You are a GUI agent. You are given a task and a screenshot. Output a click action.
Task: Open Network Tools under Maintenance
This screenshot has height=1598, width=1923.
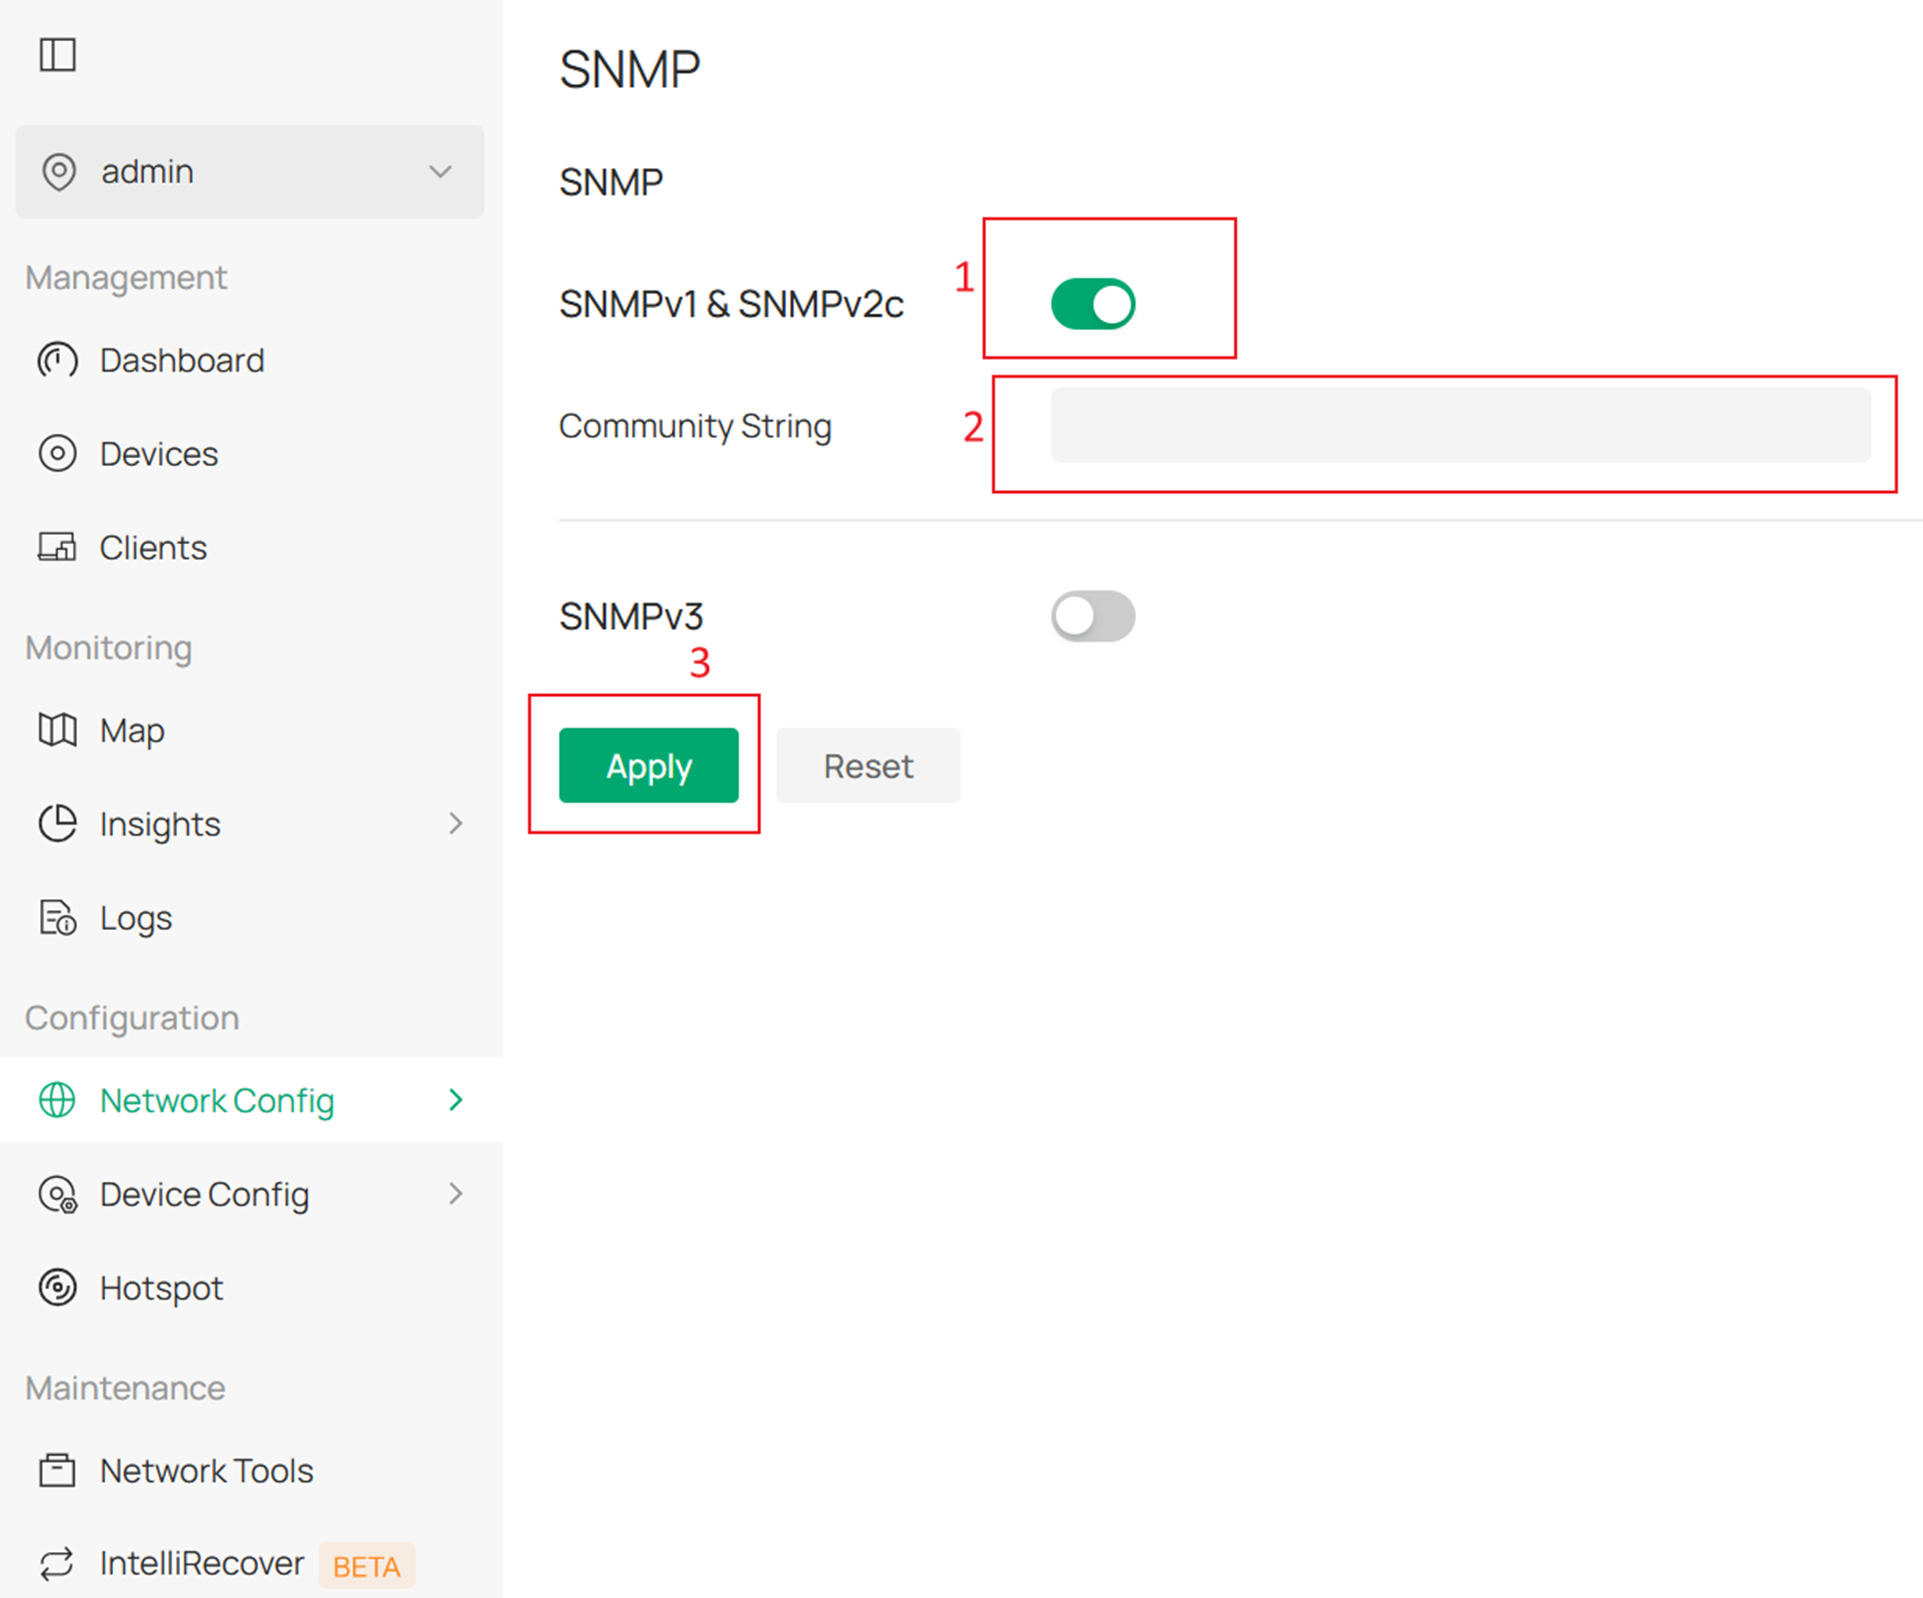205,1470
